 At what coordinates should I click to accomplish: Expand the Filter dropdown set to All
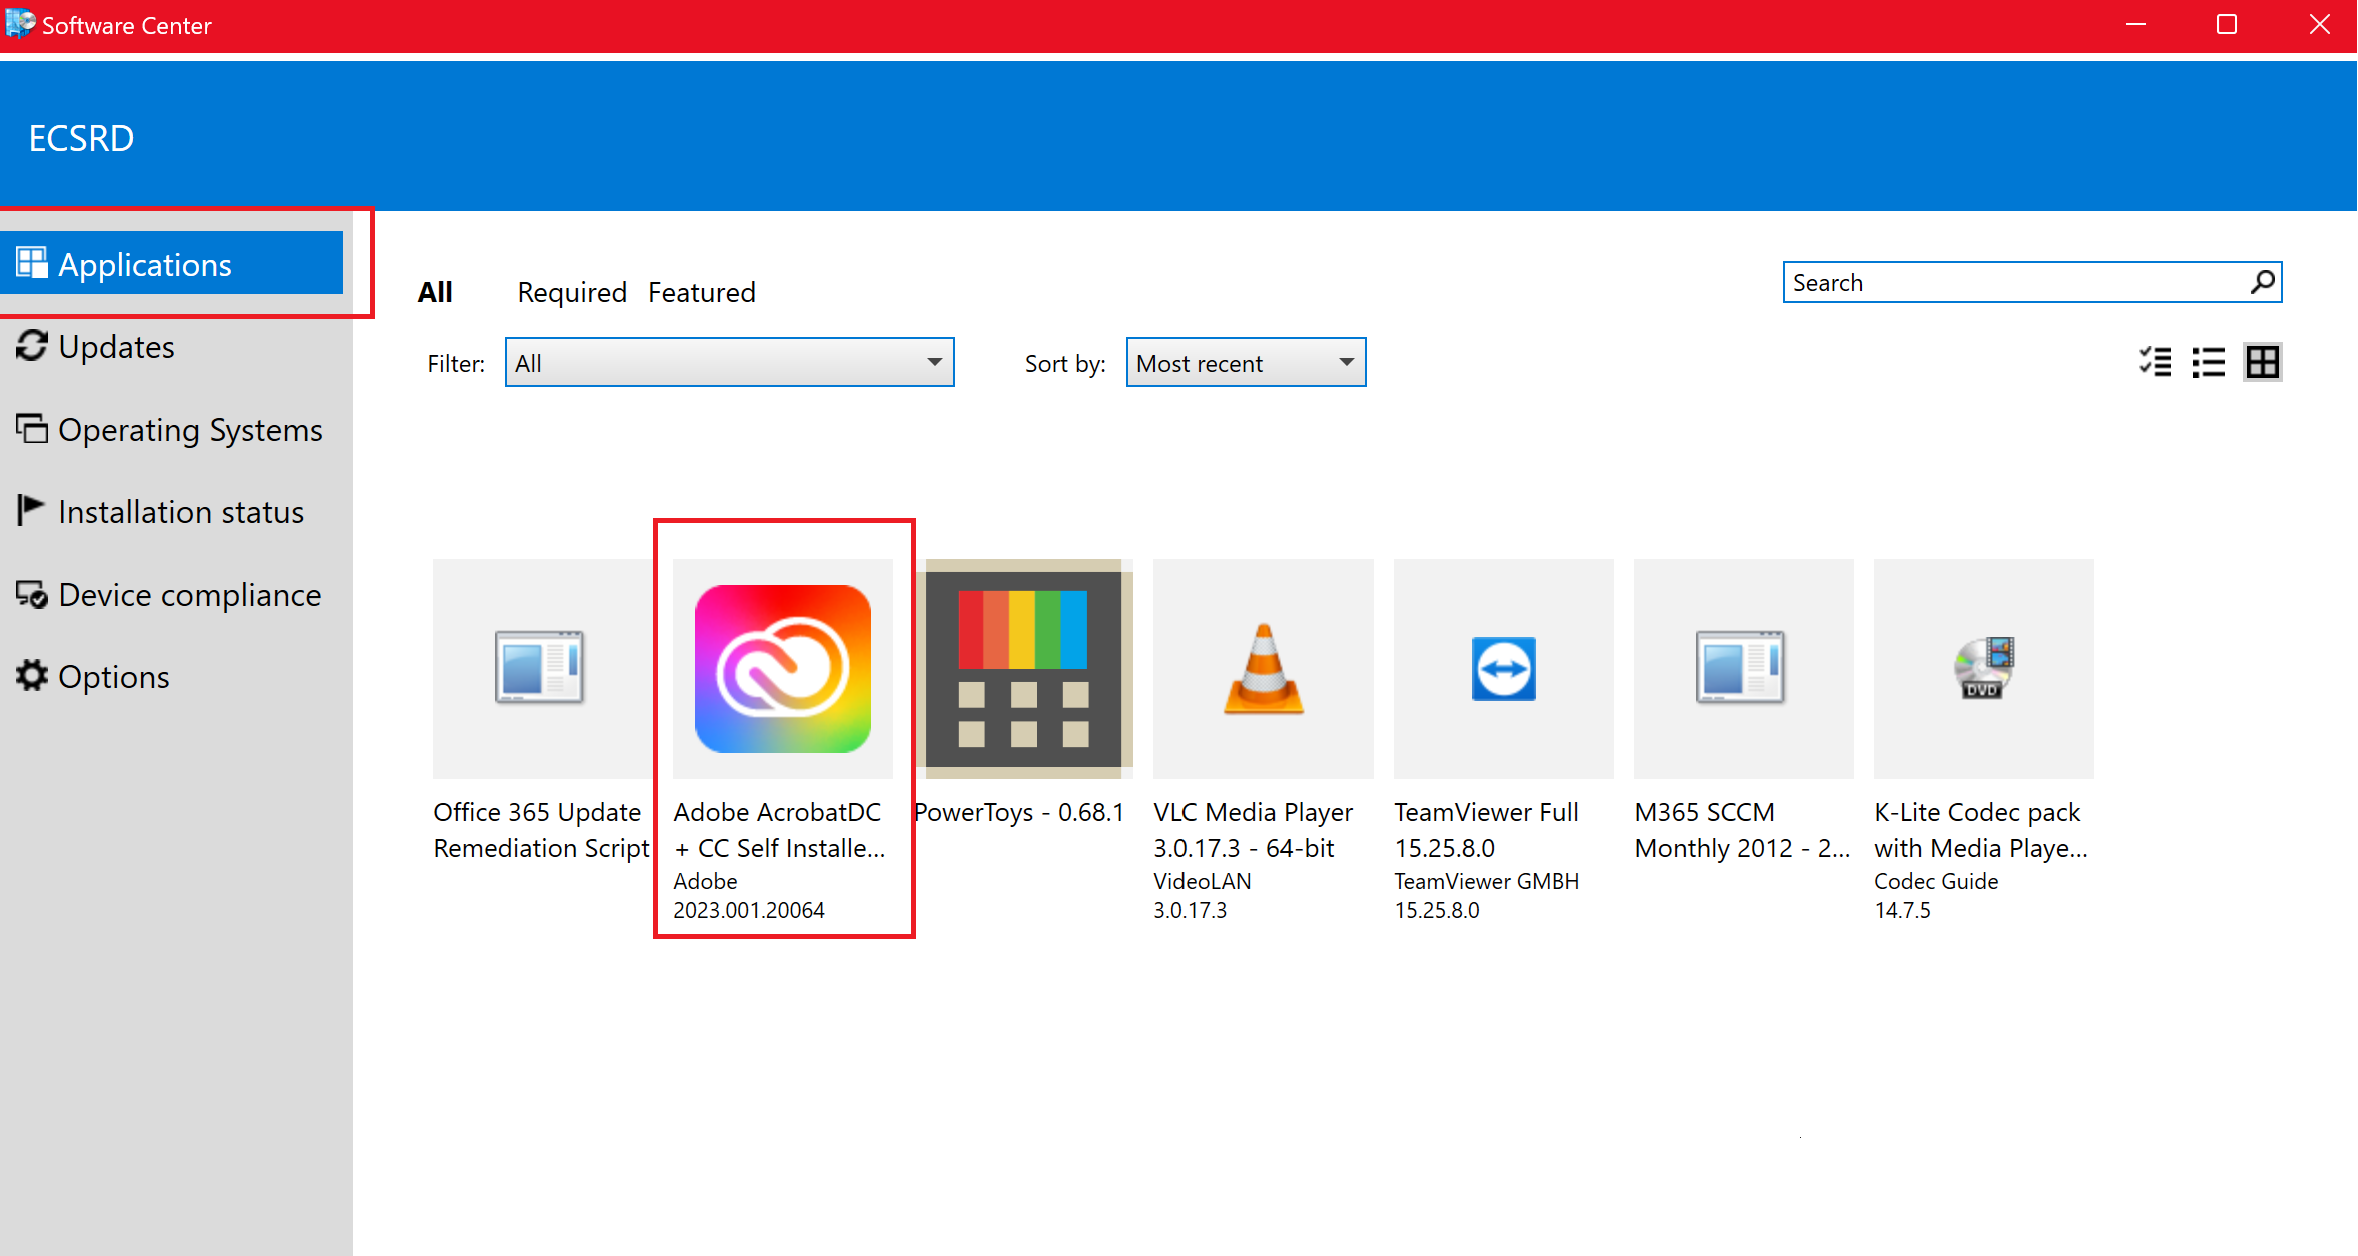[x=730, y=363]
